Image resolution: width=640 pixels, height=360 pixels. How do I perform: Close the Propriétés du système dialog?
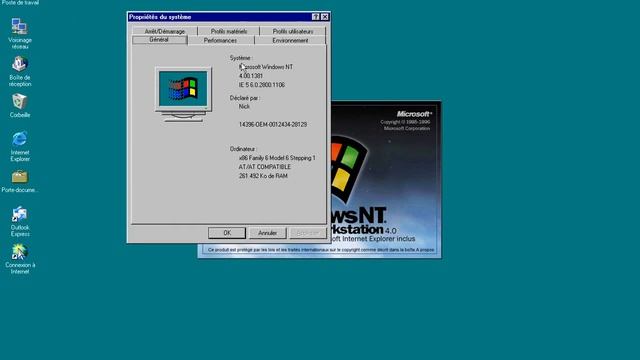pos(324,17)
